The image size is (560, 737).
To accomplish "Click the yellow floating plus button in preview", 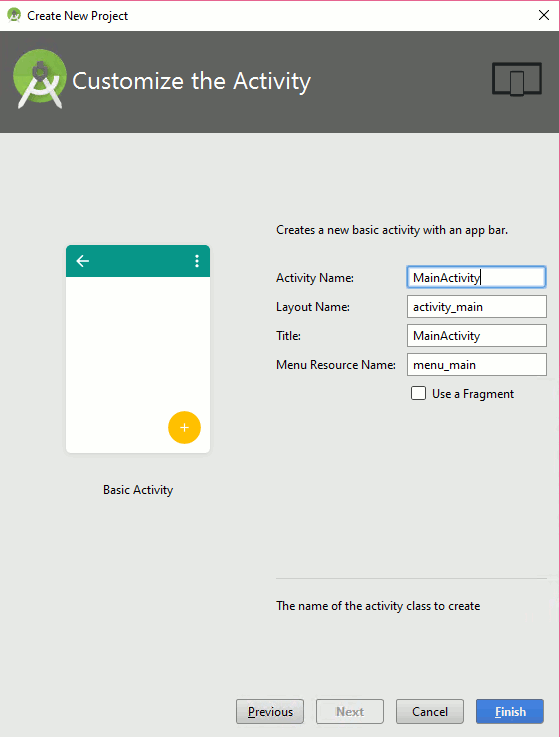I will (184, 427).
